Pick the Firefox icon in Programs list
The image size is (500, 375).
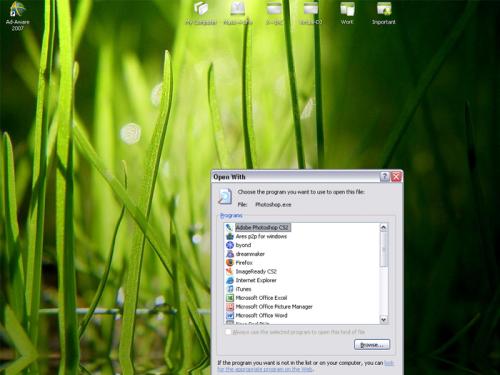pos(230,263)
